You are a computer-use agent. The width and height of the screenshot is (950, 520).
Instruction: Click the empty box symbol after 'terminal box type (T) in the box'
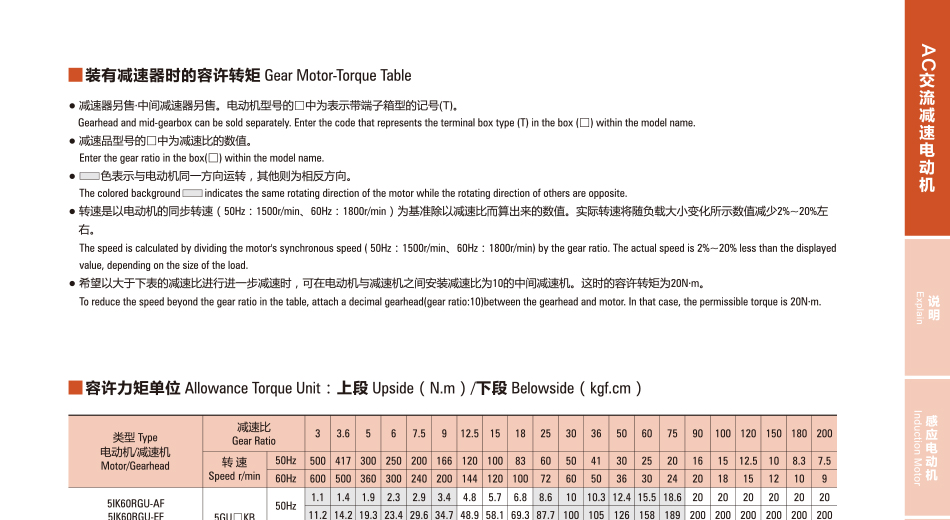pyautogui.click(x=586, y=123)
